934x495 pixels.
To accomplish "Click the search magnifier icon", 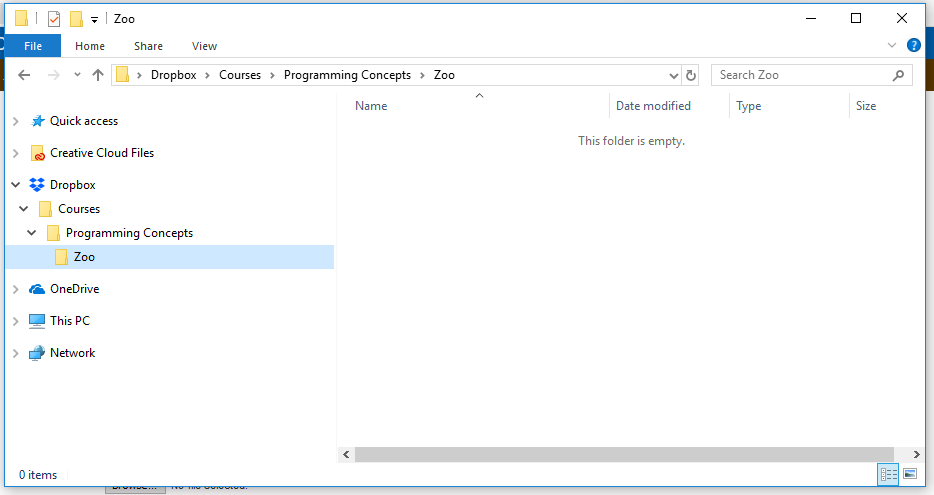I will click(898, 75).
